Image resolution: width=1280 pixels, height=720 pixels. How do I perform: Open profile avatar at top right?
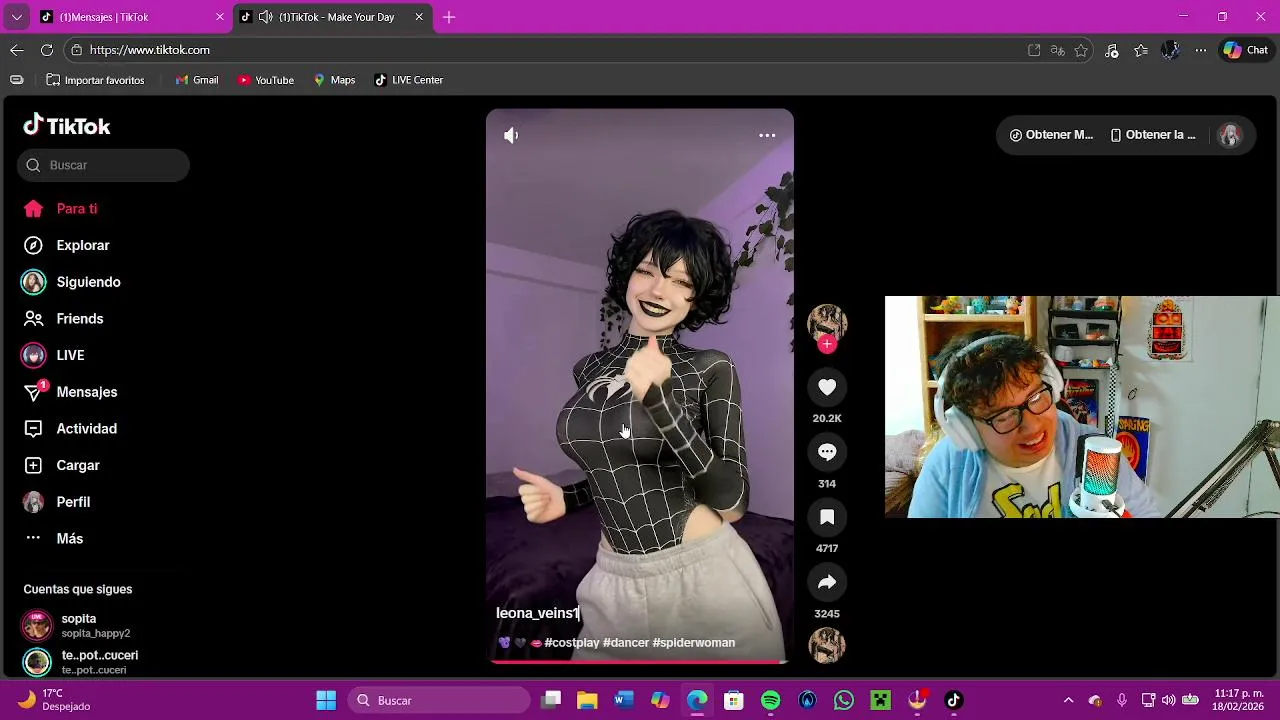pyautogui.click(x=1230, y=135)
